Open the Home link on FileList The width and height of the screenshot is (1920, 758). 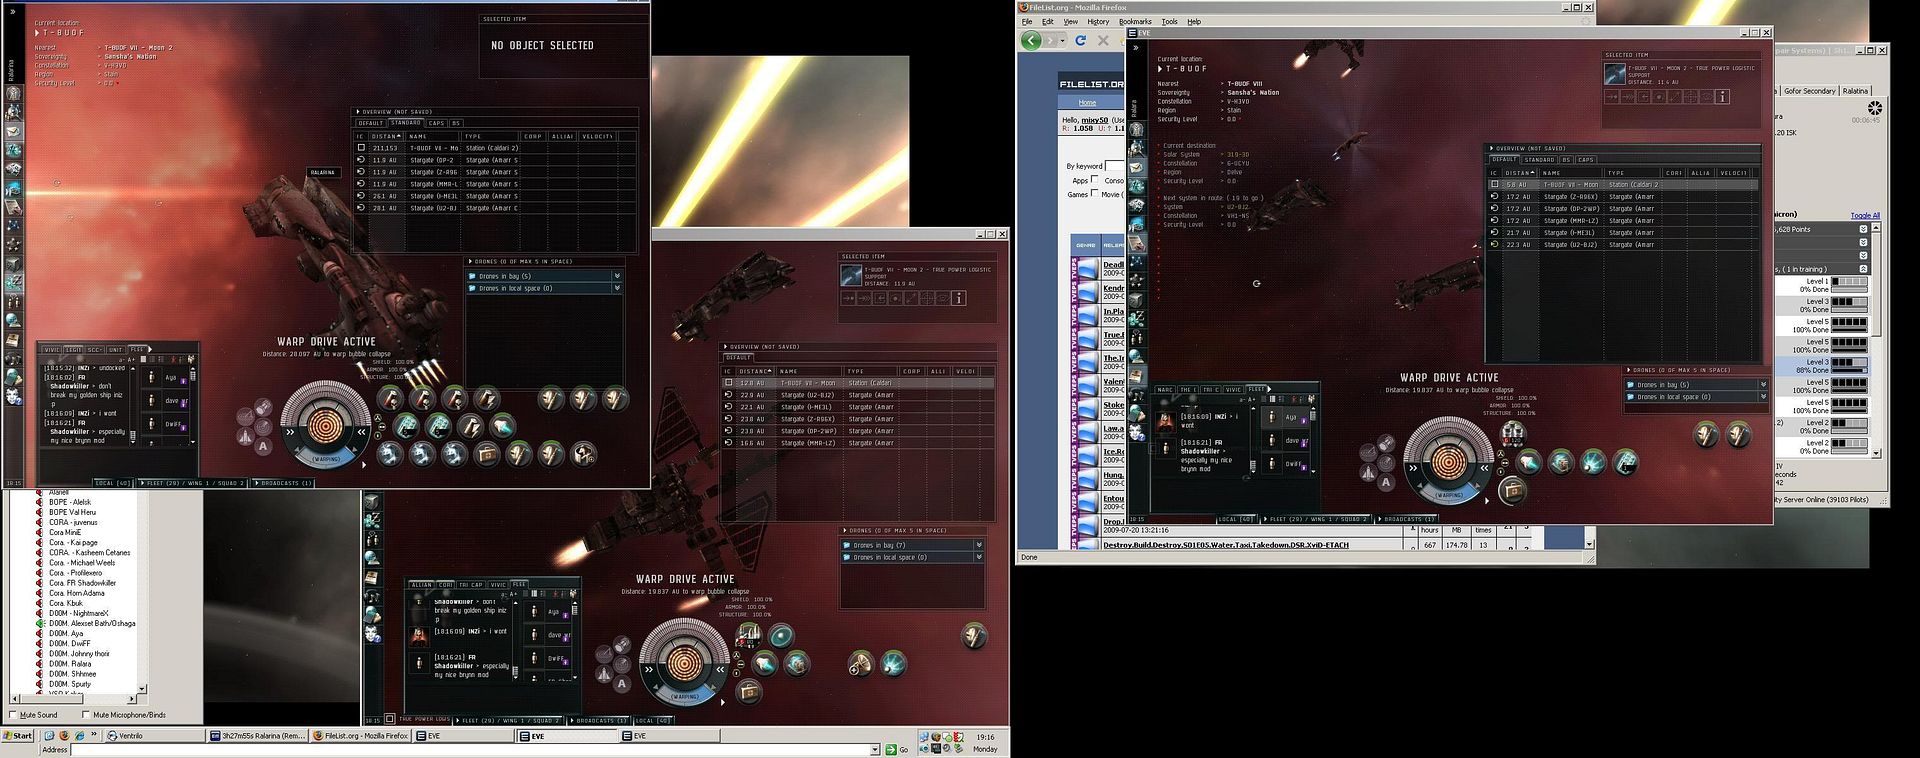pos(1087,102)
